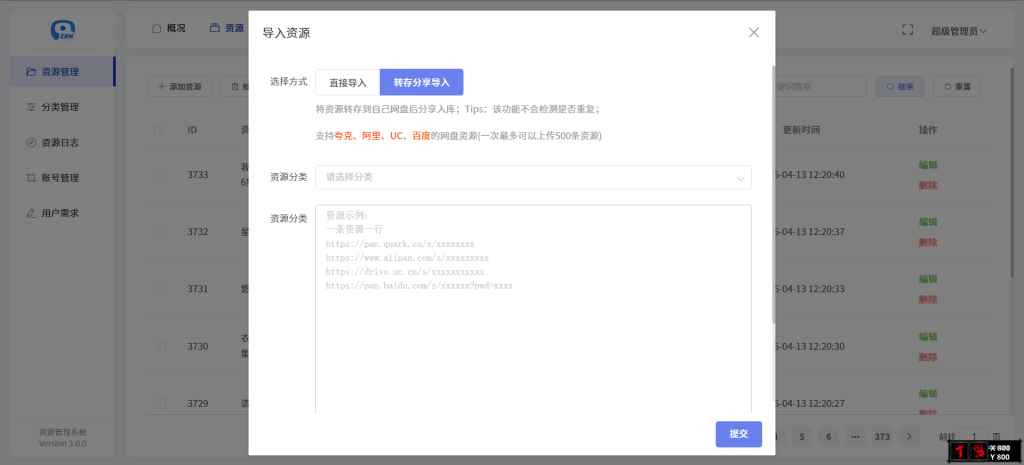The width and height of the screenshot is (1024, 465).
Task: Click the CRM logo icon
Action: (63, 29)
